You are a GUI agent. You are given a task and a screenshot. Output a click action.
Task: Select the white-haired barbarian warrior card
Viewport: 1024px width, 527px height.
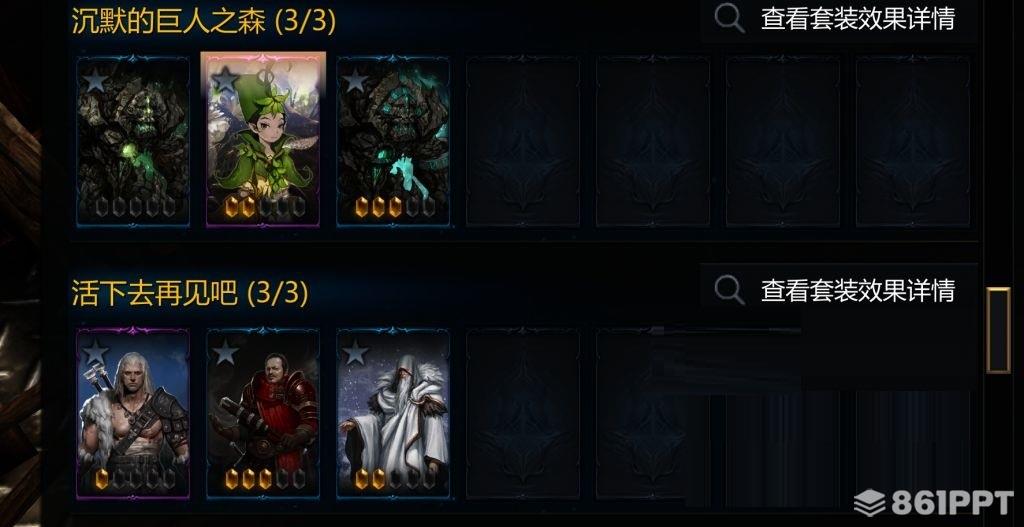click(x=133, y=413)
